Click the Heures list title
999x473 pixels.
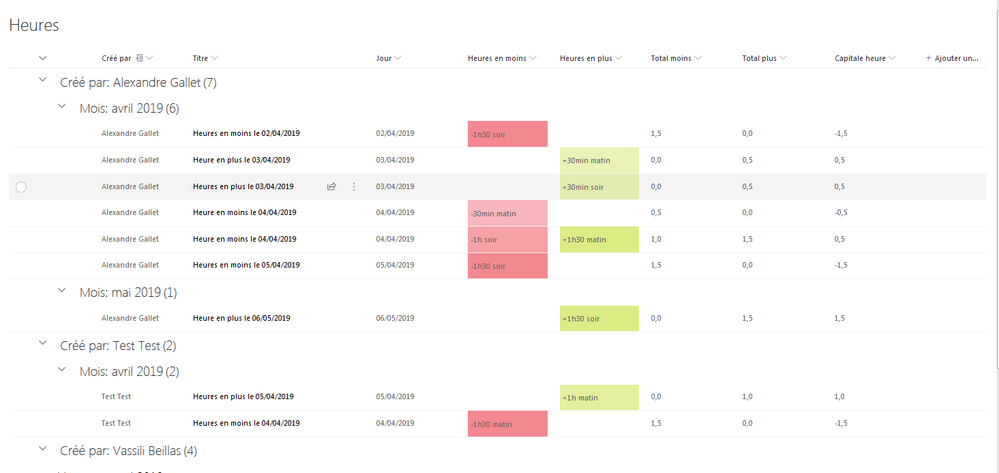coord(34,25)
